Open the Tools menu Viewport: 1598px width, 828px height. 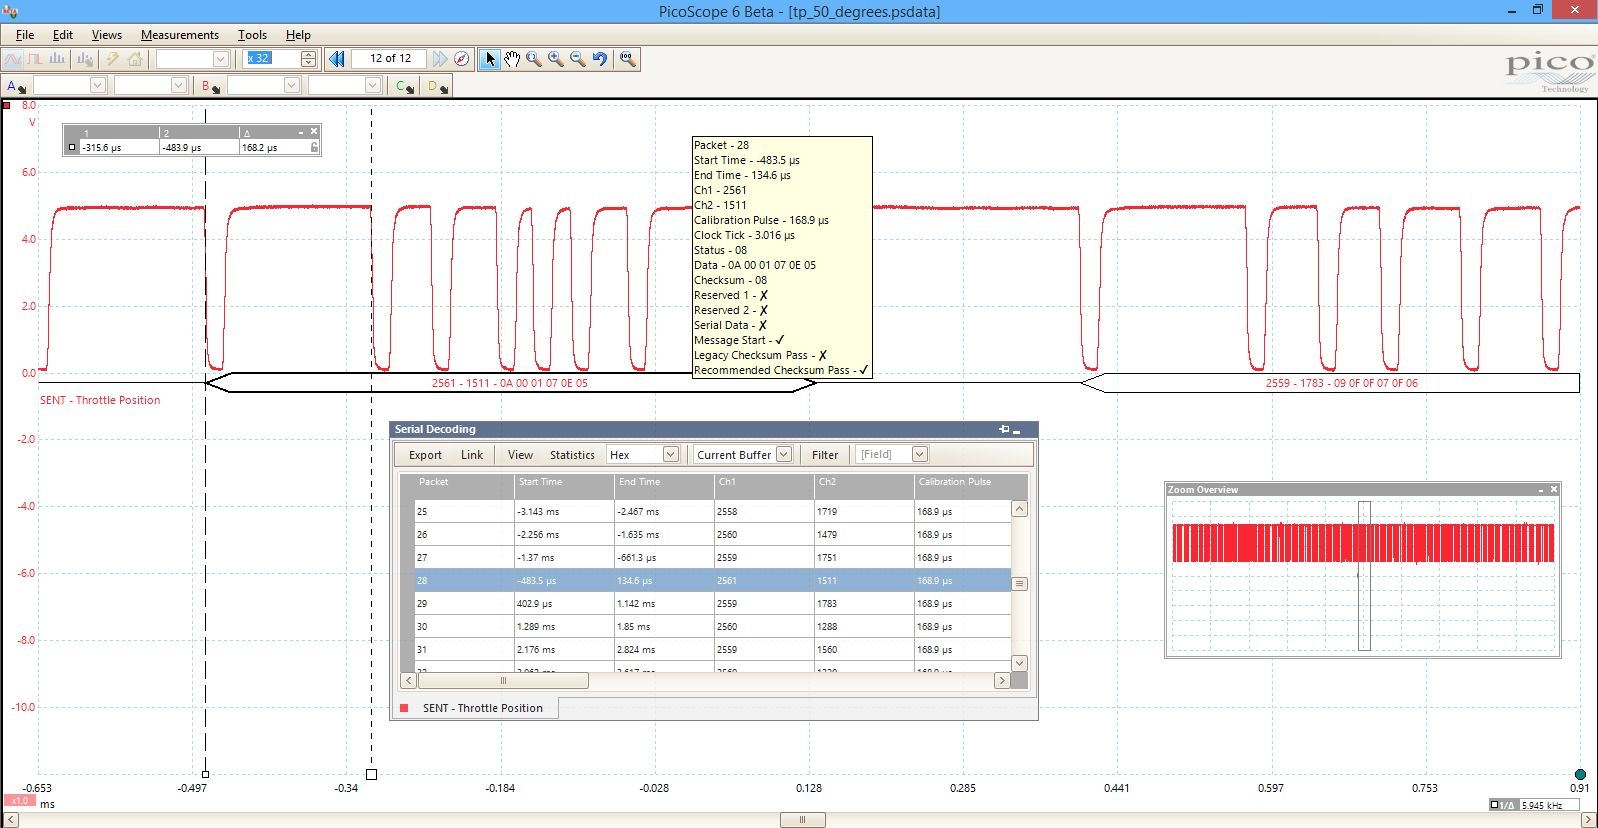pyautogui.click(x=252, y=34)
